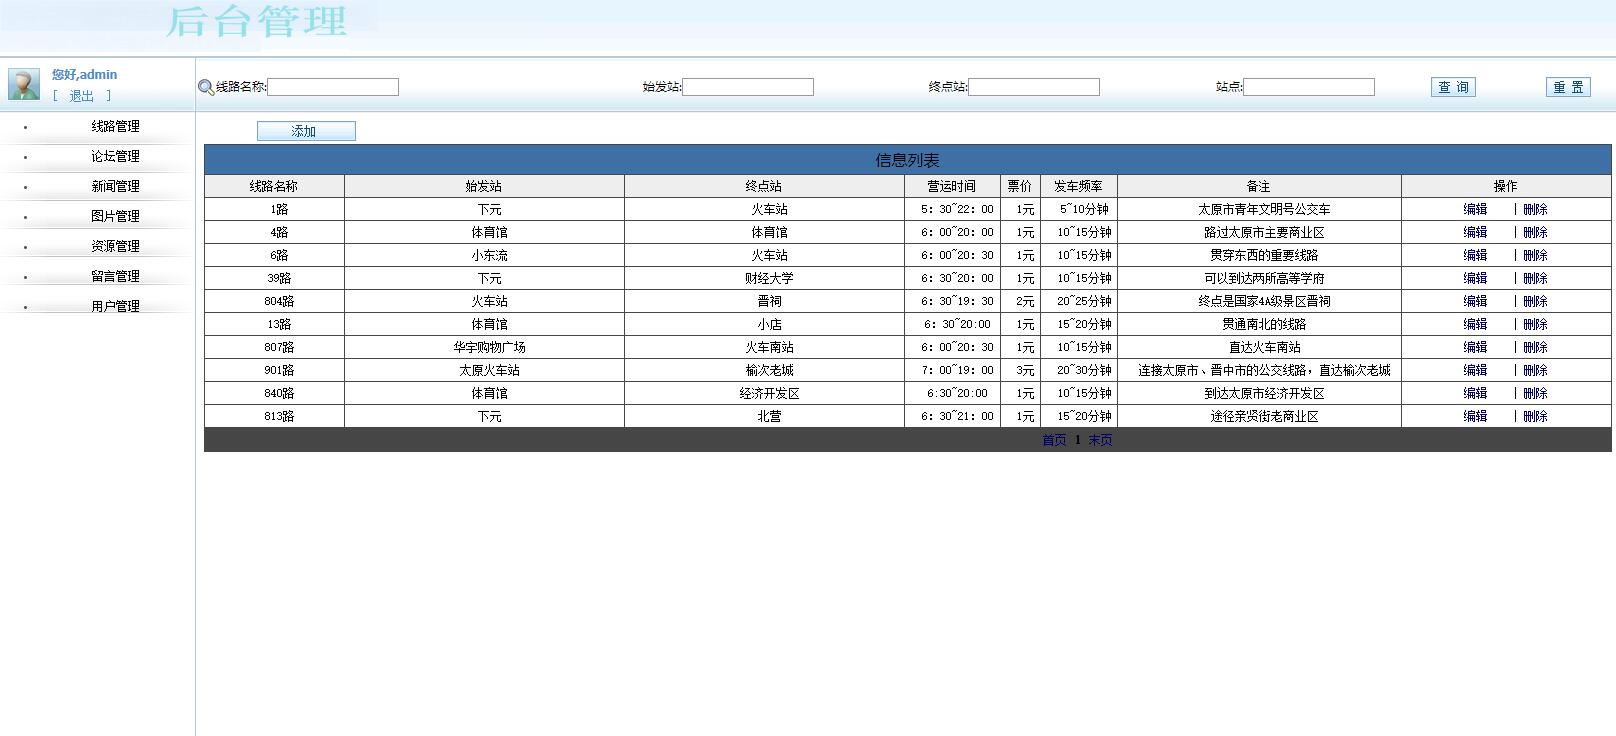
Task: Select the 终点是国家4A级景区晋祠 remark cell
Action: pos(1259,301)
